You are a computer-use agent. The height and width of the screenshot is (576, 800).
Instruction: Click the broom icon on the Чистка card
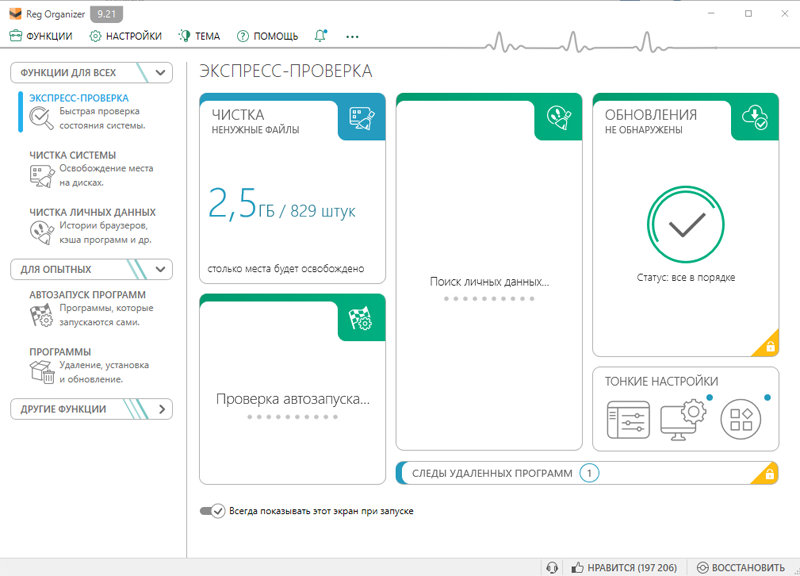(x=362, y=118)
